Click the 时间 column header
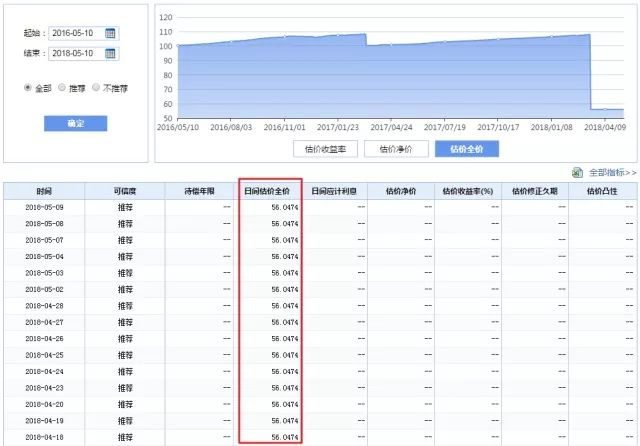This screenshot has height=446, width=640. (44, 191)
